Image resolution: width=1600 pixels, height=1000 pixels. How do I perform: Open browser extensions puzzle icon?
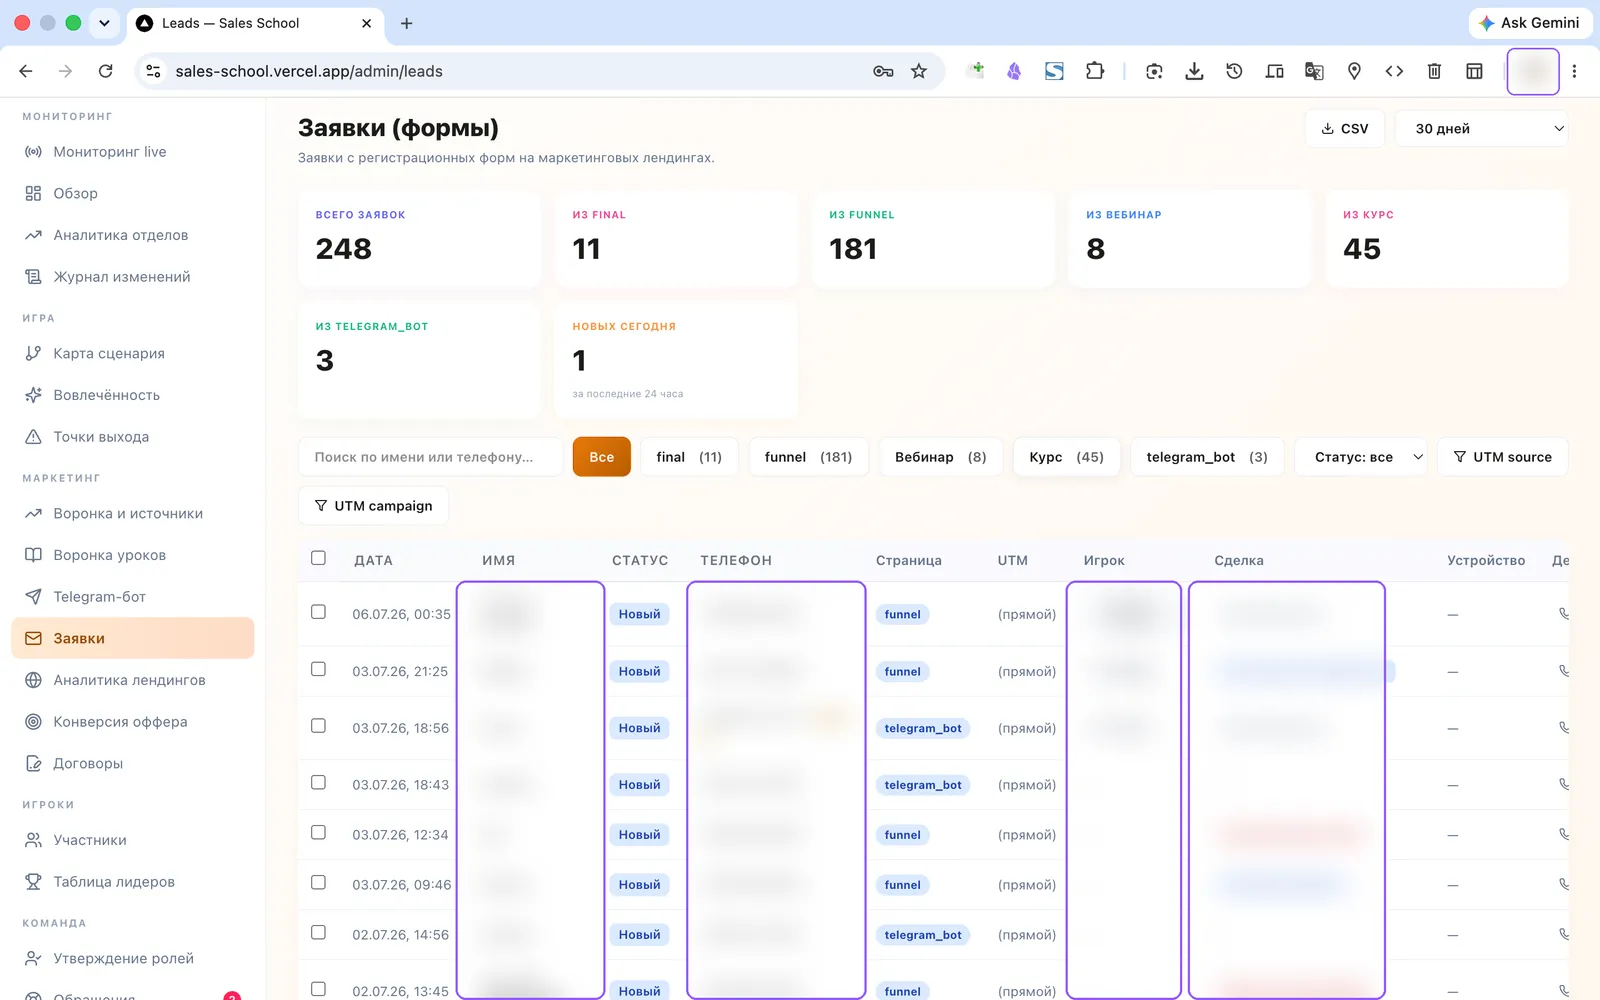pyautogui.click(x=1095, y=71)
